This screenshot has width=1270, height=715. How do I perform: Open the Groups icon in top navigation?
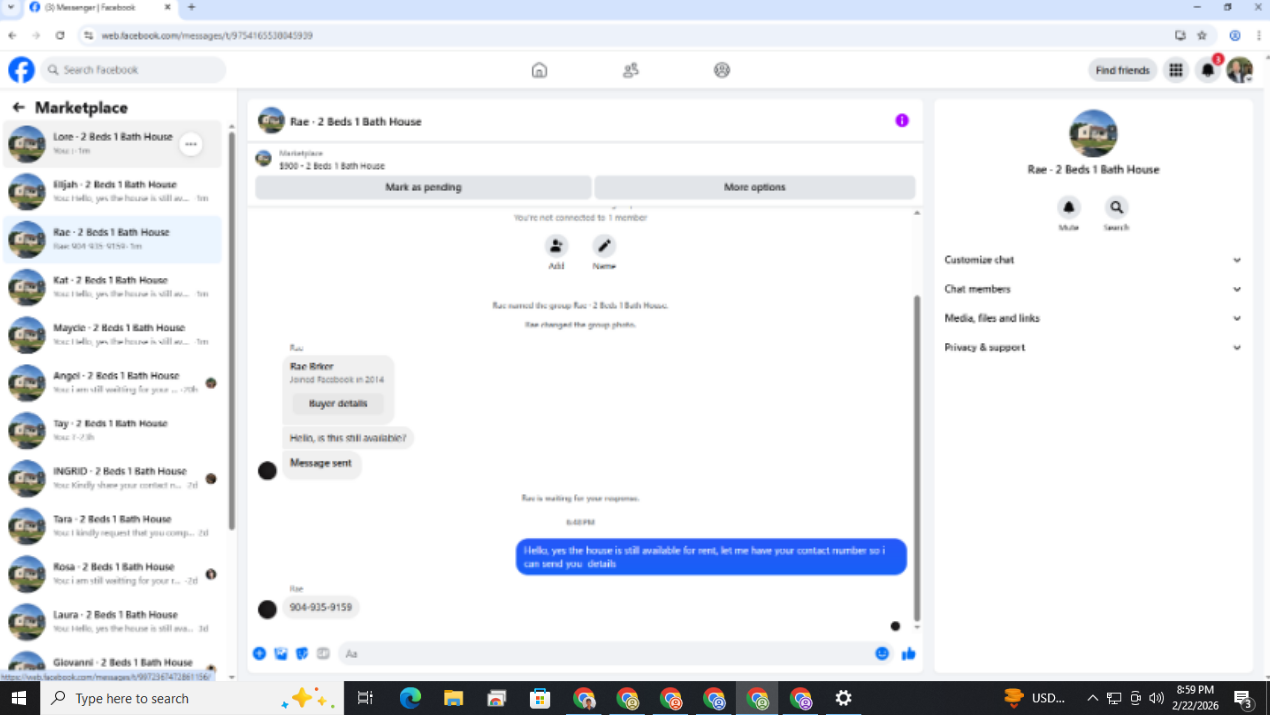(x=722, y=70)
